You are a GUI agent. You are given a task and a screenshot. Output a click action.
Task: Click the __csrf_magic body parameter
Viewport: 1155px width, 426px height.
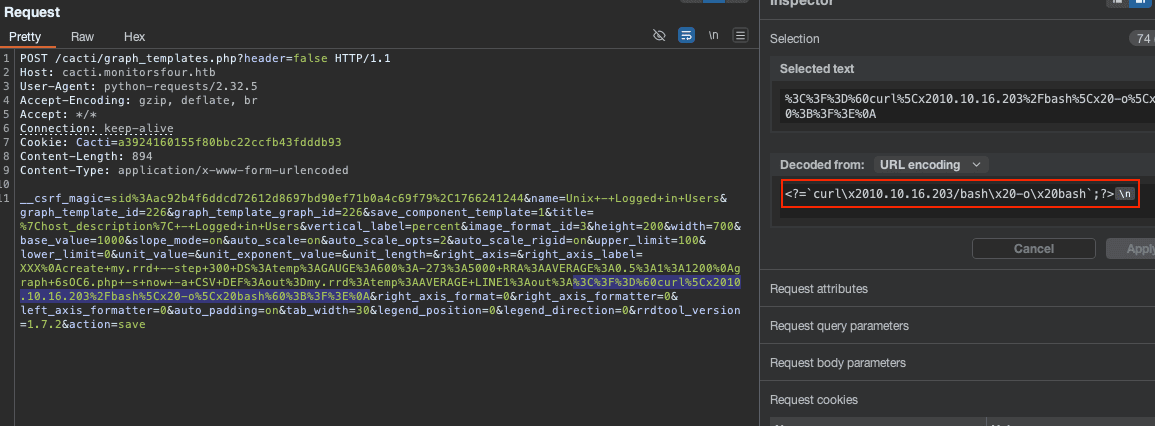272,199
